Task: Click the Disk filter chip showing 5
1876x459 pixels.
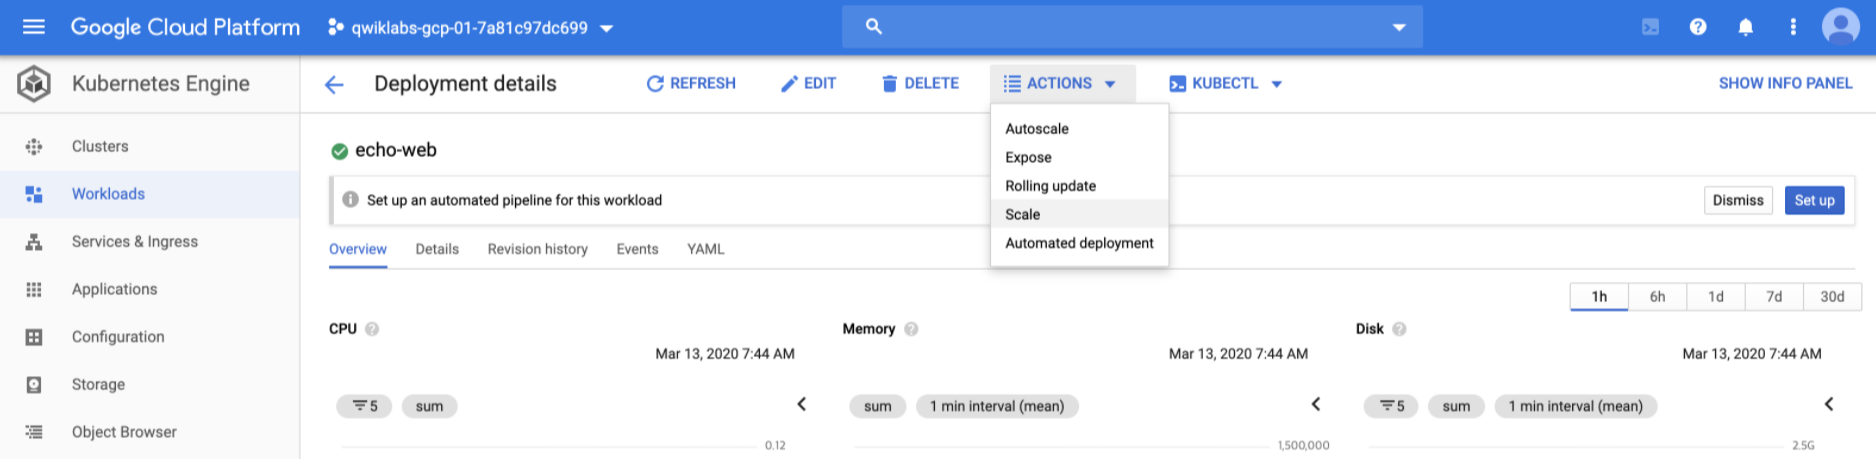Action: click(1392, 406)
